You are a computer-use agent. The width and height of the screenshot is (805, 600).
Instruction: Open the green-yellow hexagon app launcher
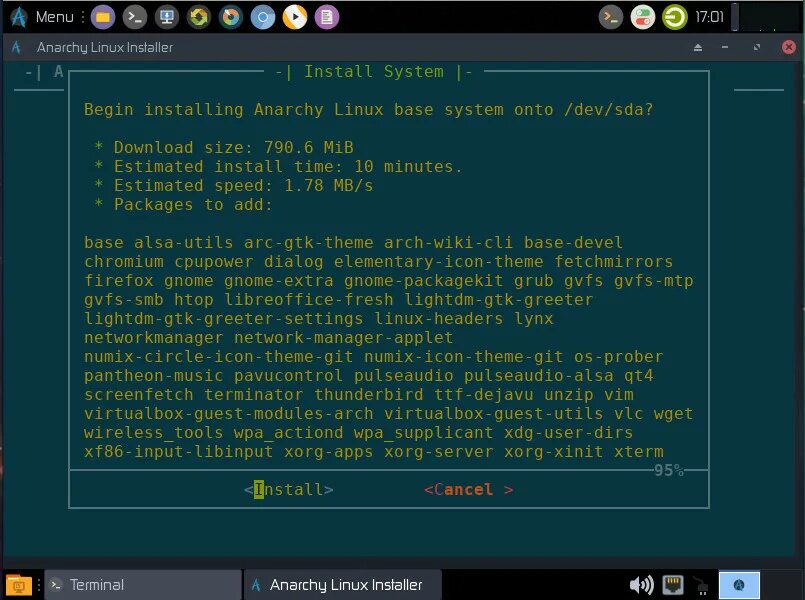click(x=199, y=17)
